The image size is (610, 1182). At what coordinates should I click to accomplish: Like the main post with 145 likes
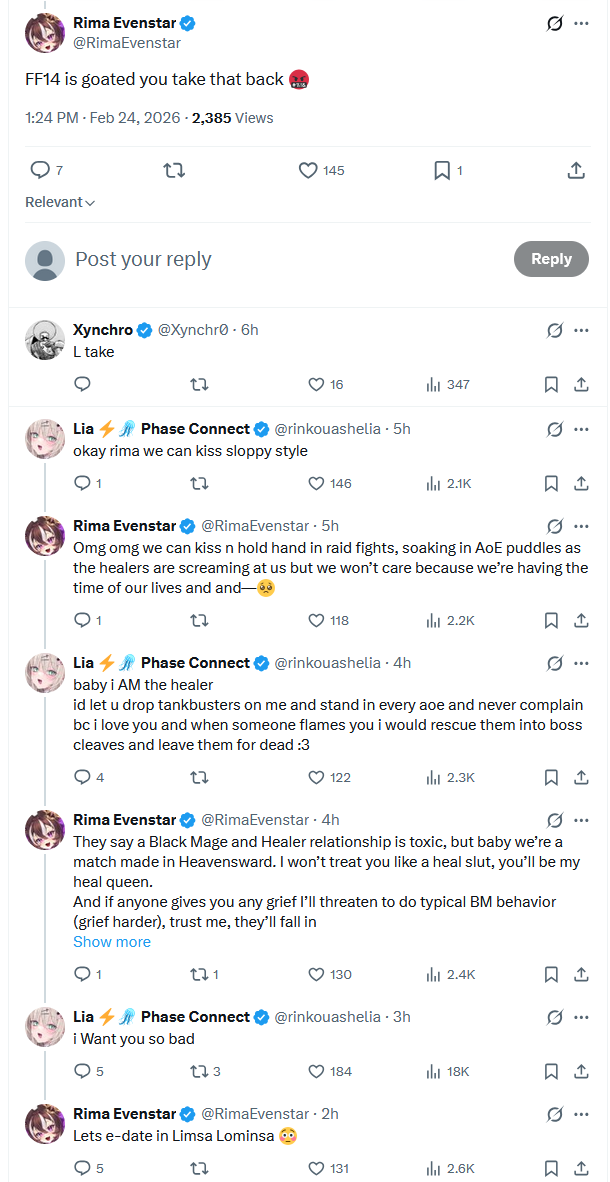point(308,170)
